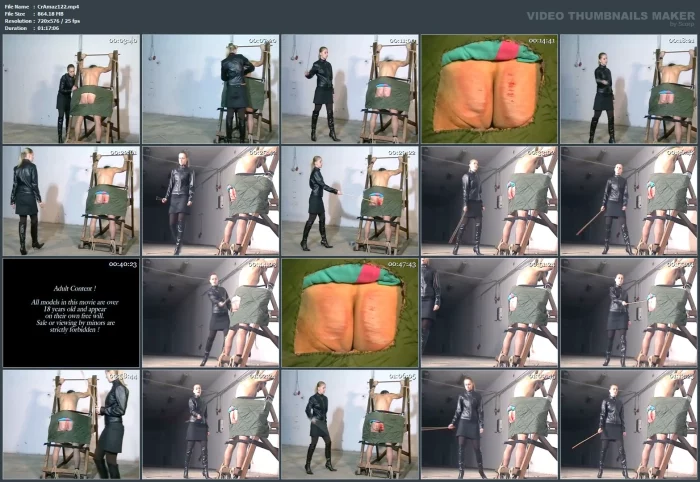Open the last thumbnail in the bottom row
The width and height of the screenshot is (700, 482).
(x=628, y=423)
